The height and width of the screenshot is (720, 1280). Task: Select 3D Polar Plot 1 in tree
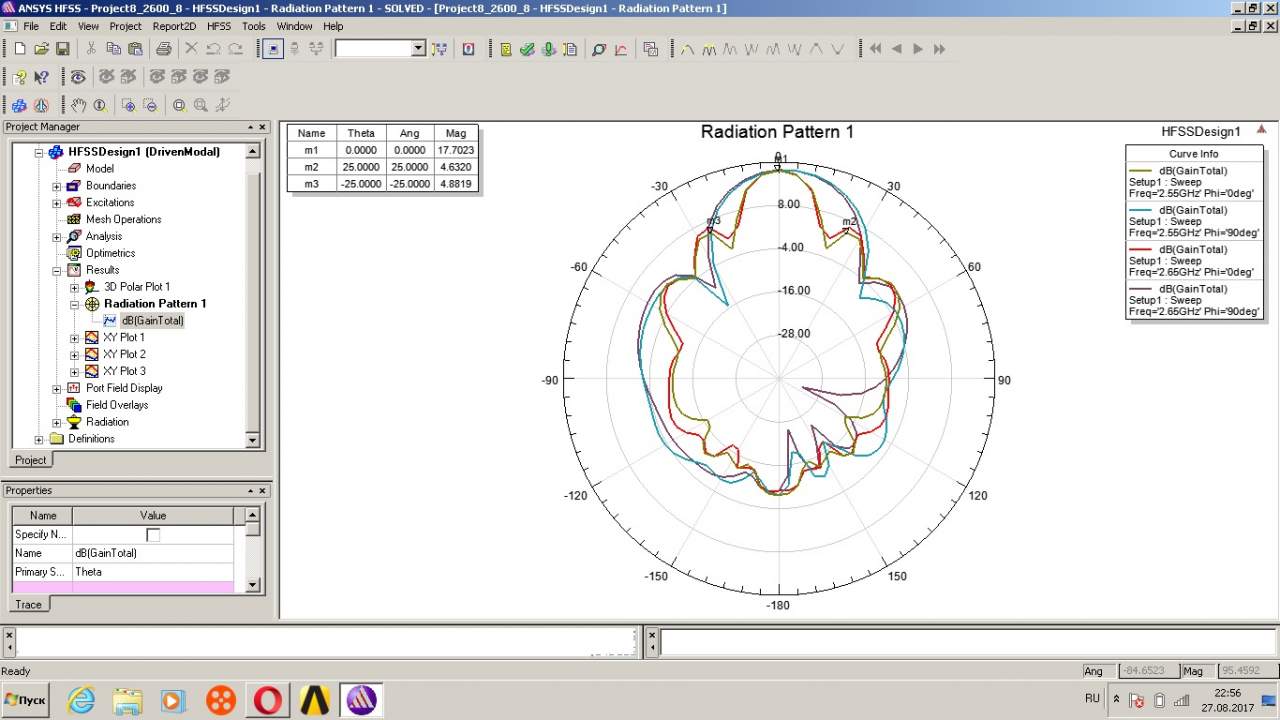pyautogui.click(x=137, y=287)
